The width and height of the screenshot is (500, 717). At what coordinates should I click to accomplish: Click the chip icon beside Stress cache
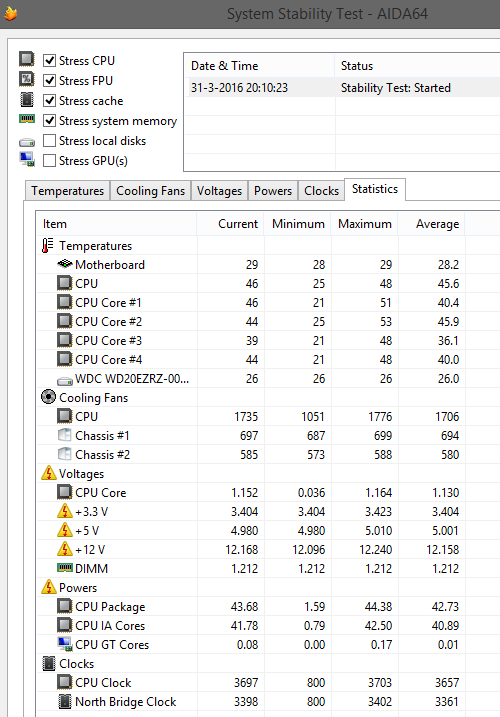coord(27,99)
